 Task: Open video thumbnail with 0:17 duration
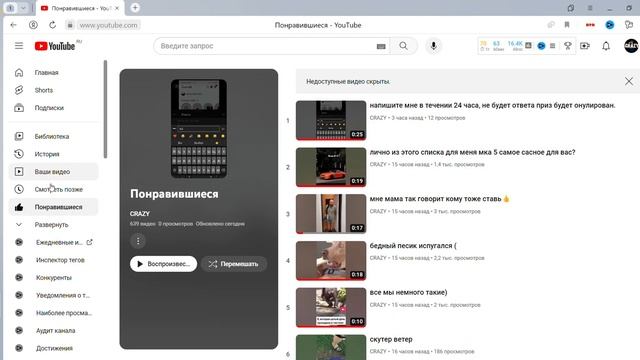(331, 214)
